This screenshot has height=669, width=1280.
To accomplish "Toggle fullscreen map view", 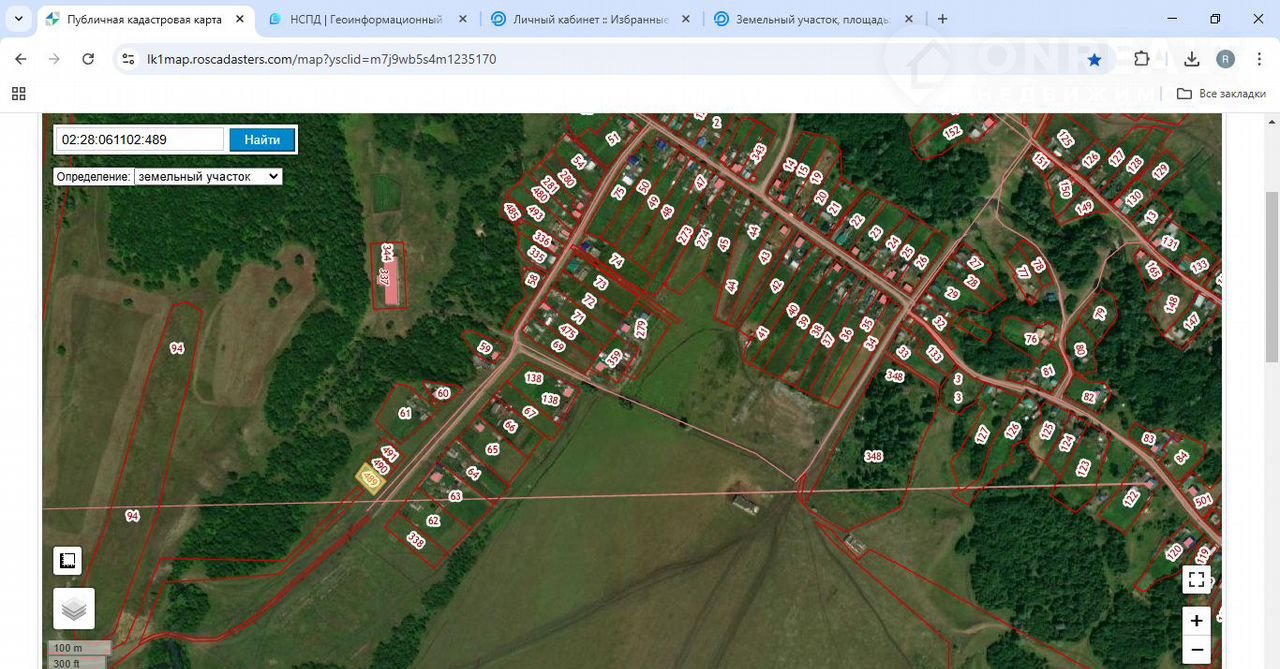I will coord(1196,579).
